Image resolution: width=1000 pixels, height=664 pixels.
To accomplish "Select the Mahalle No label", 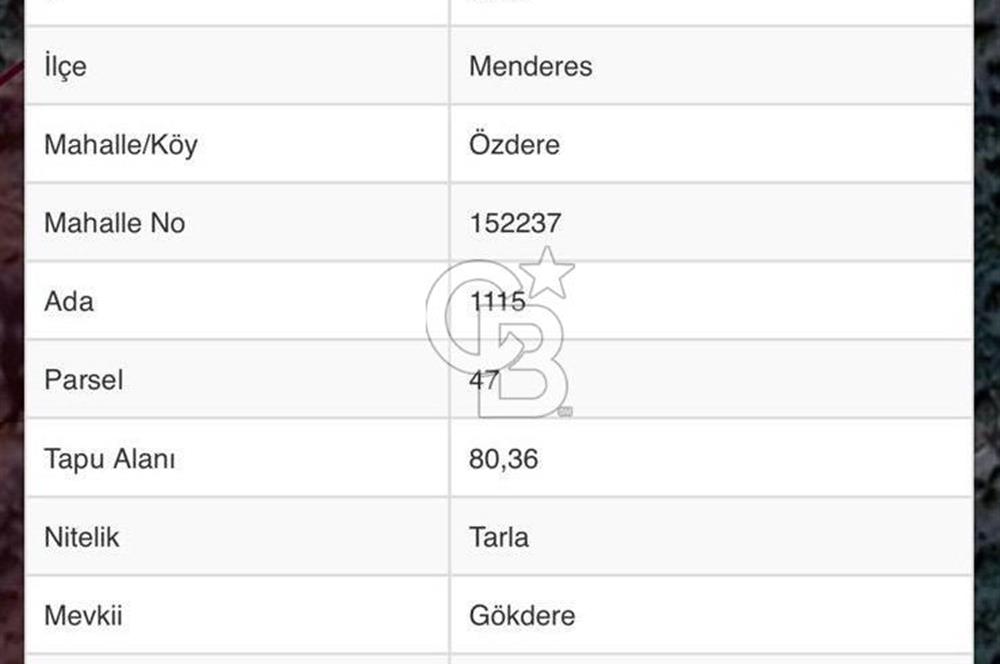I will pos(114,223).
